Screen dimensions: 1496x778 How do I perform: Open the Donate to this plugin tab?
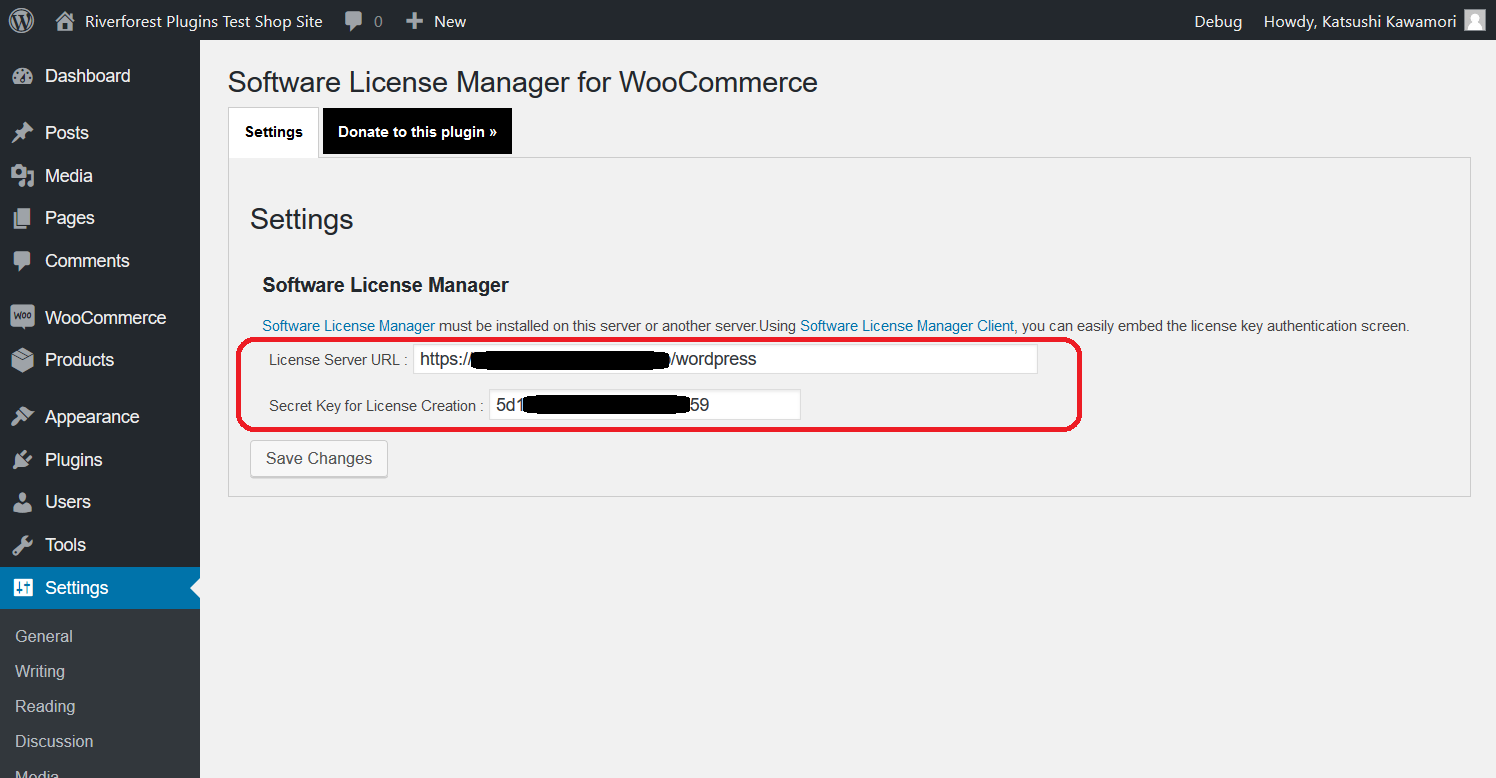417,132
